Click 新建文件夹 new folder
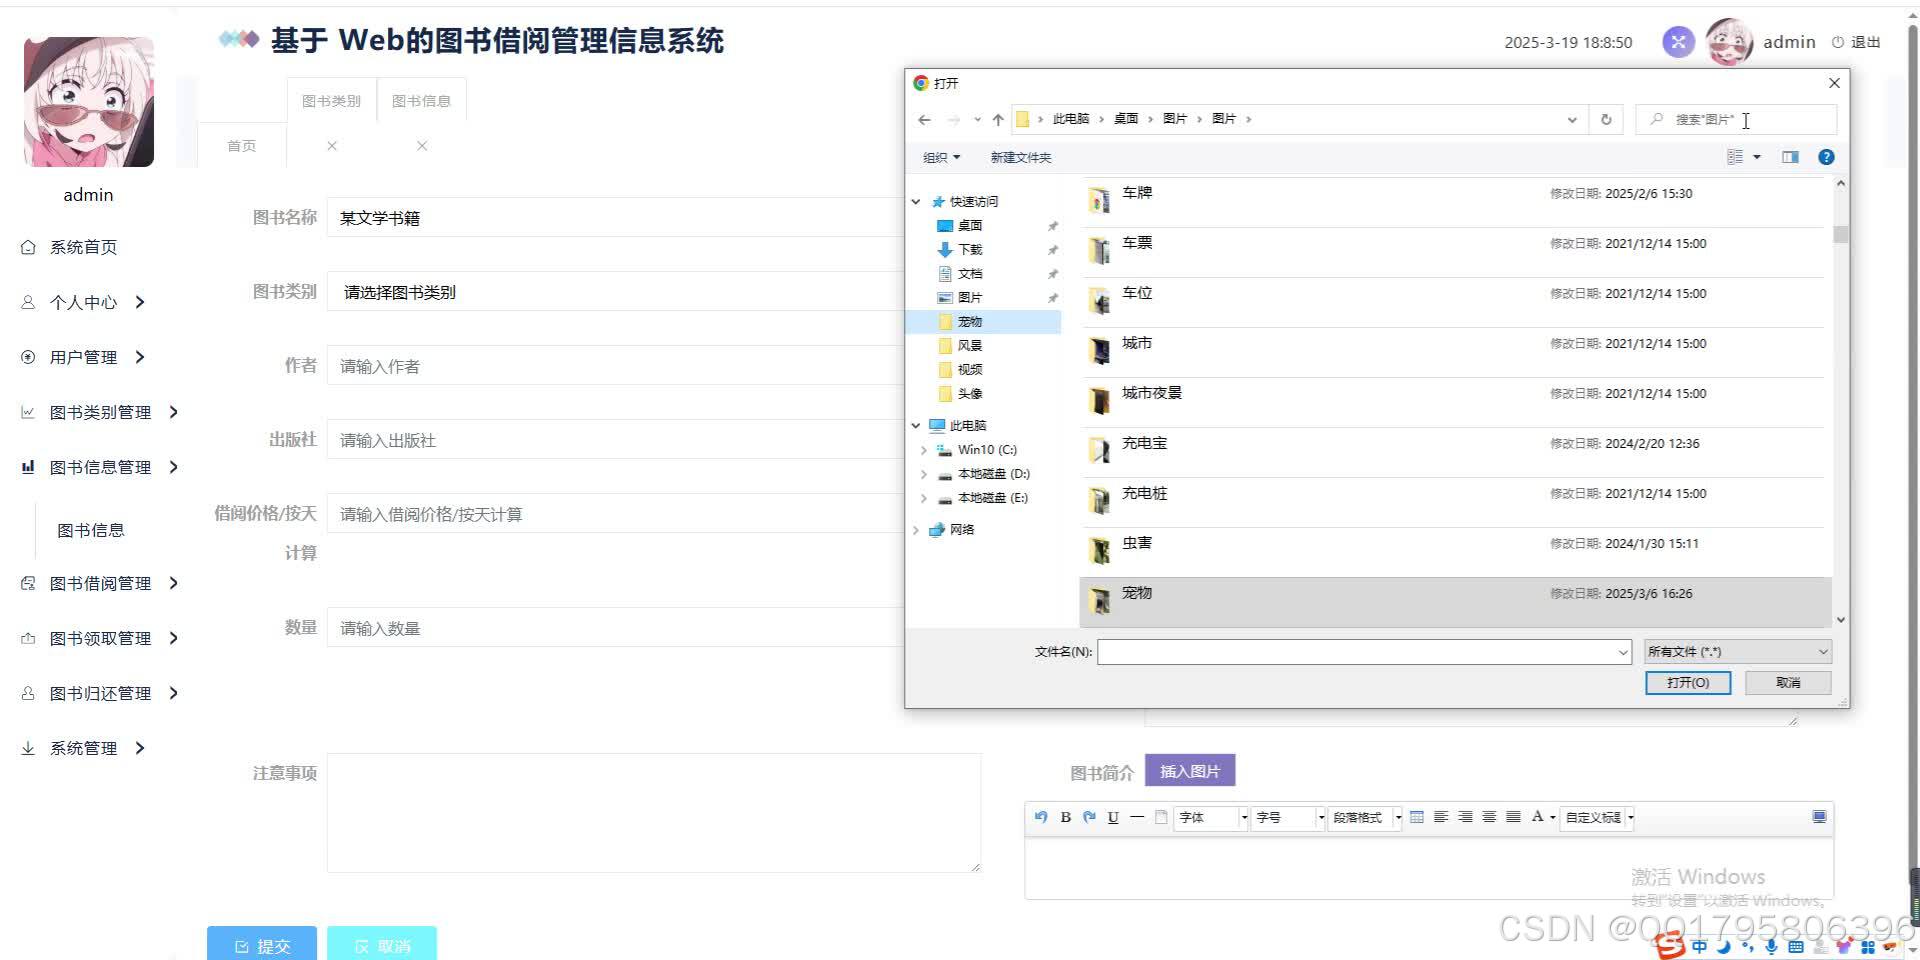 (1021, 157)
